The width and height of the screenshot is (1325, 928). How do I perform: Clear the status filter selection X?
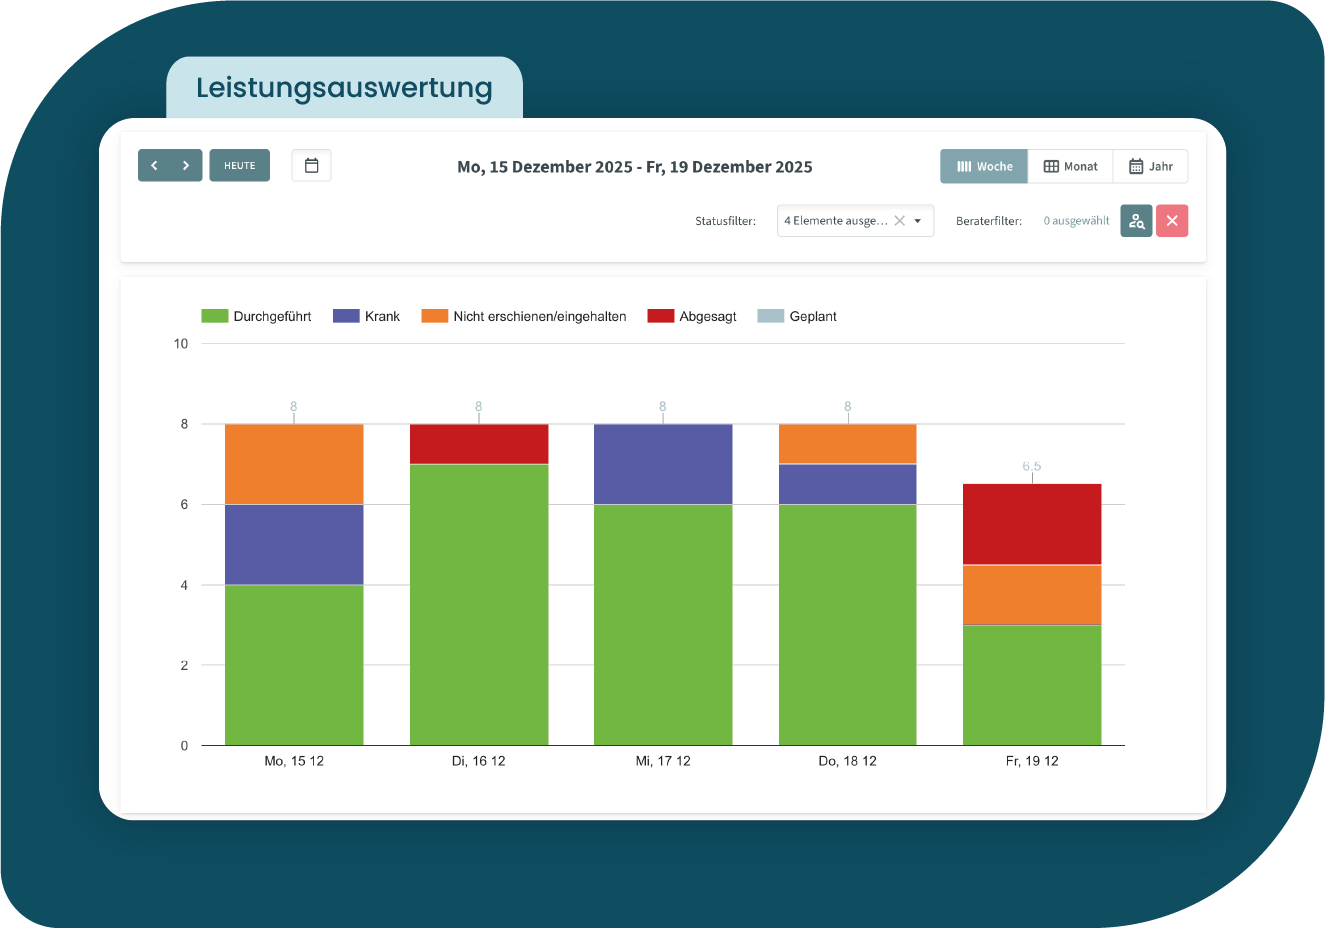pos(899,221)
